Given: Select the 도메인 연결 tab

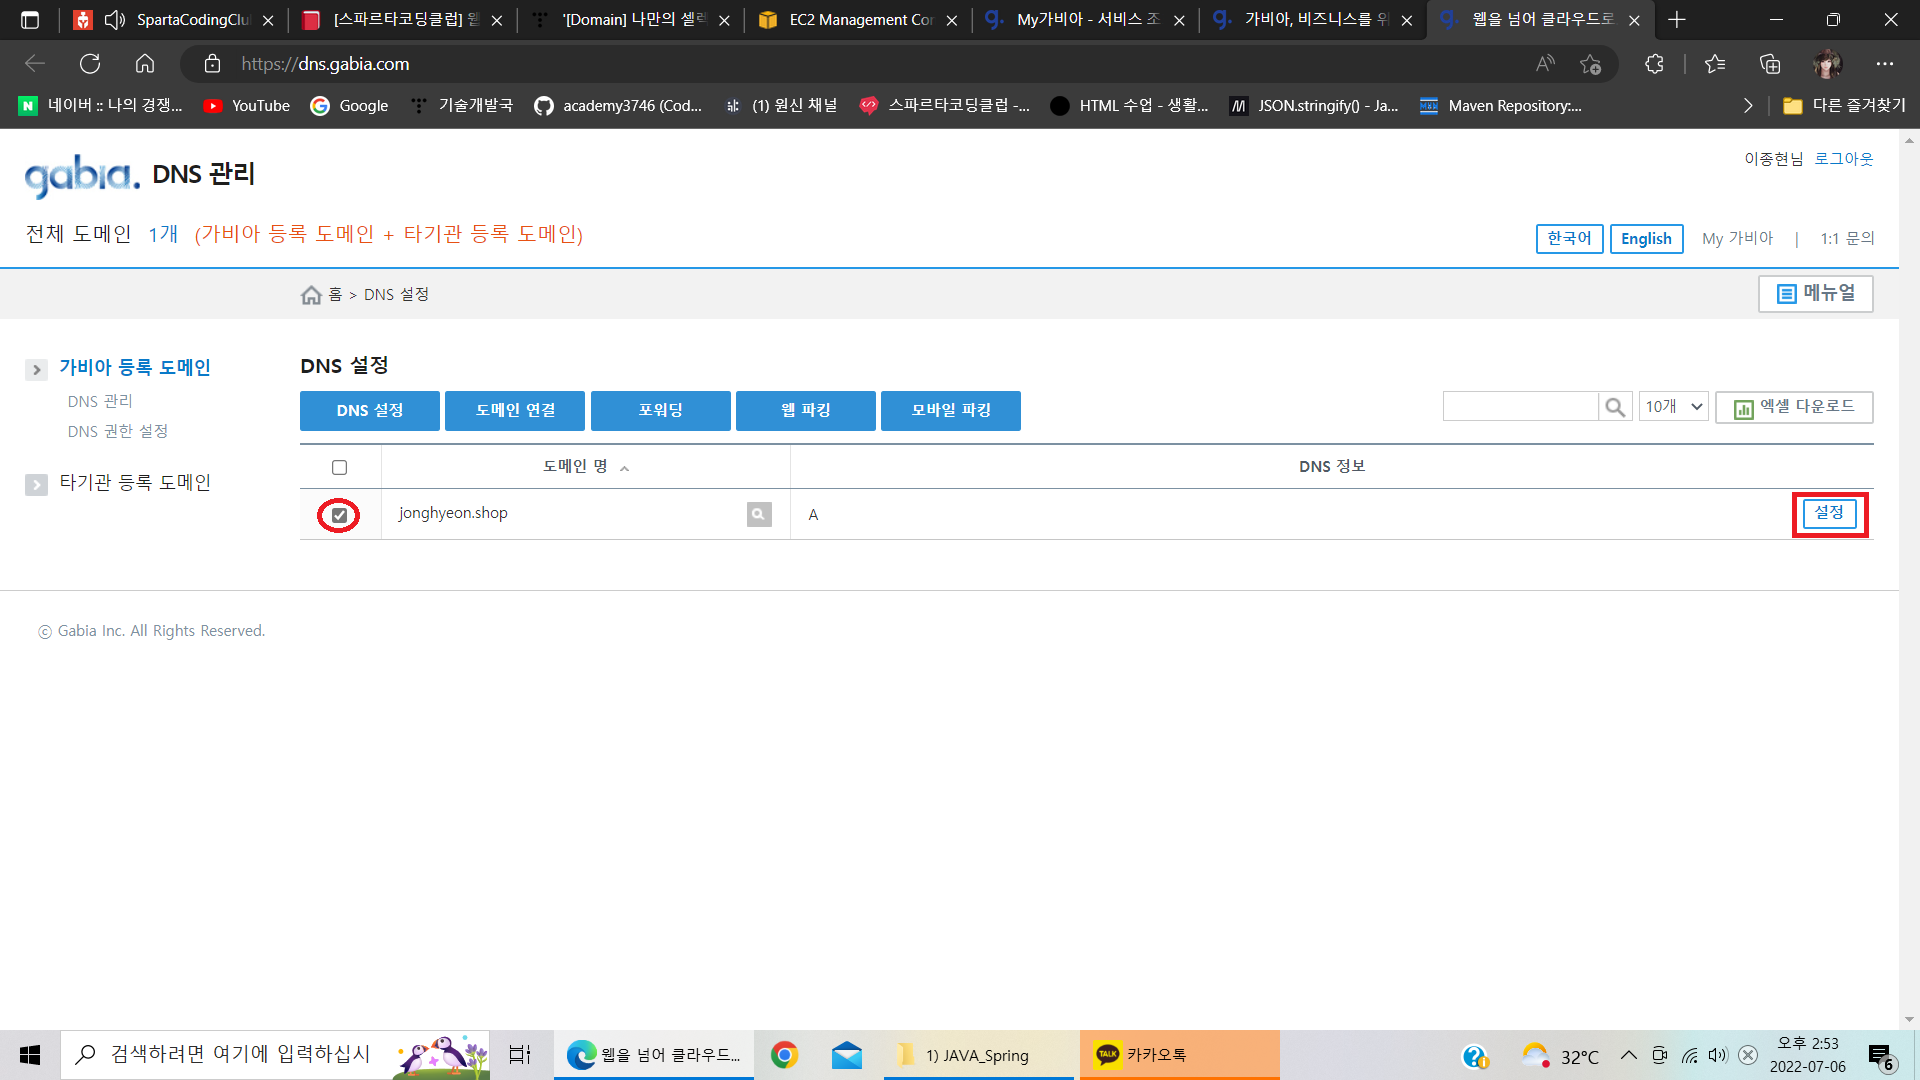Looking at the screenshot, I should click(515, 411).
